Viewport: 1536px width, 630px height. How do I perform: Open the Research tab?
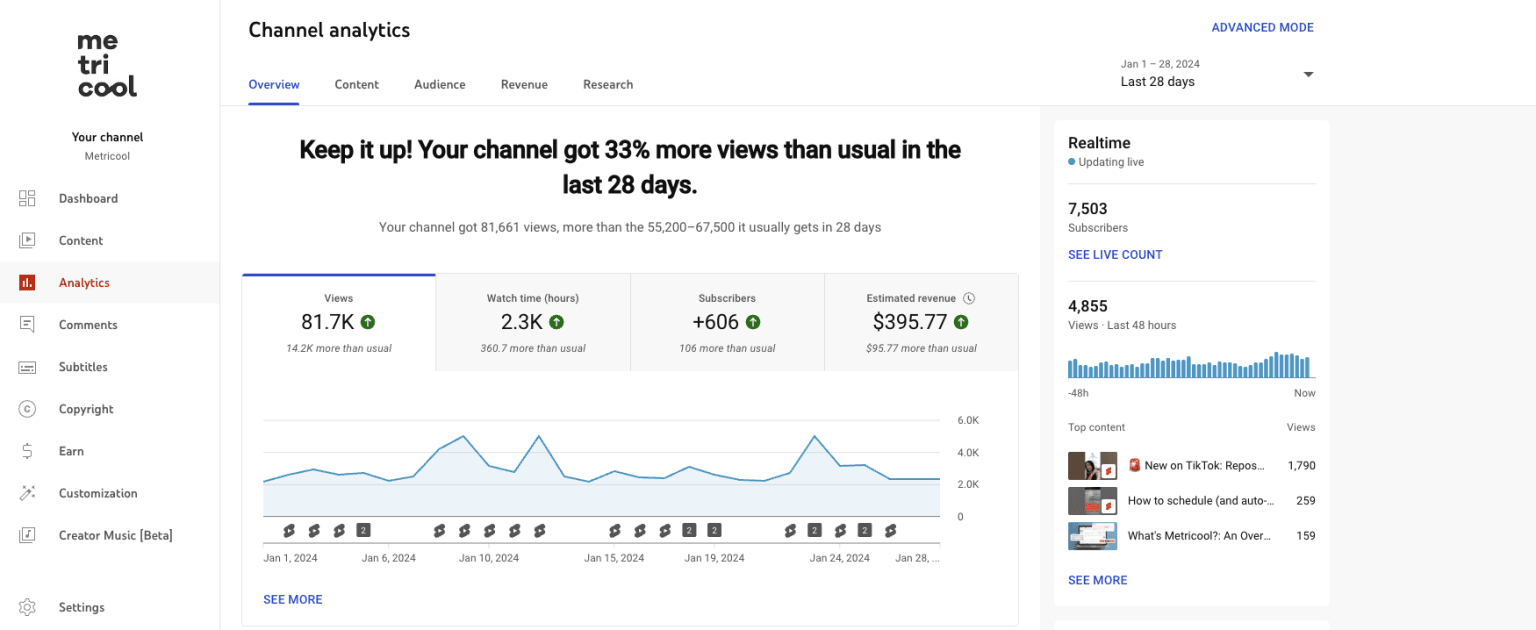(x=608, y=84)
